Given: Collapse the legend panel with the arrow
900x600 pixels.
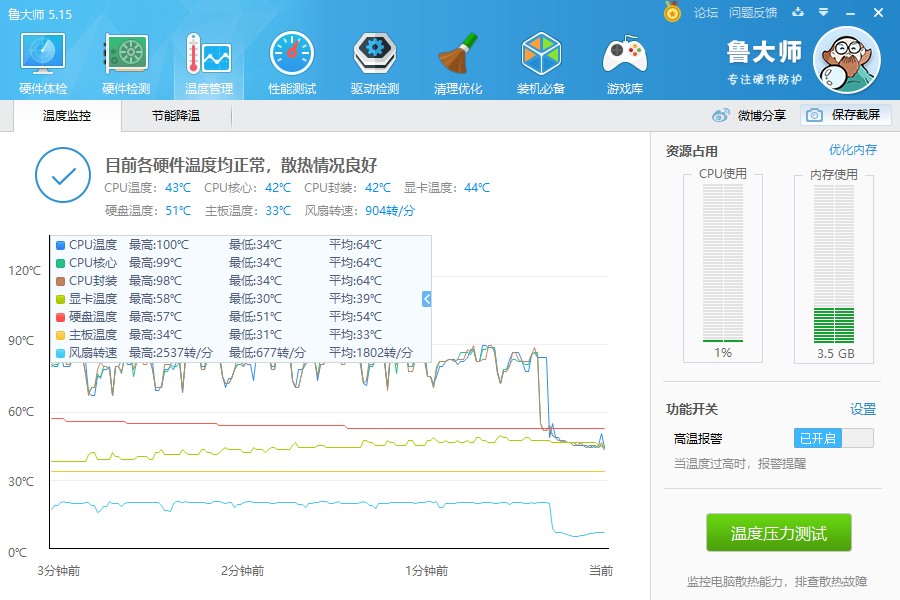Looking at the screenshot, I should [x=426, y=299].
